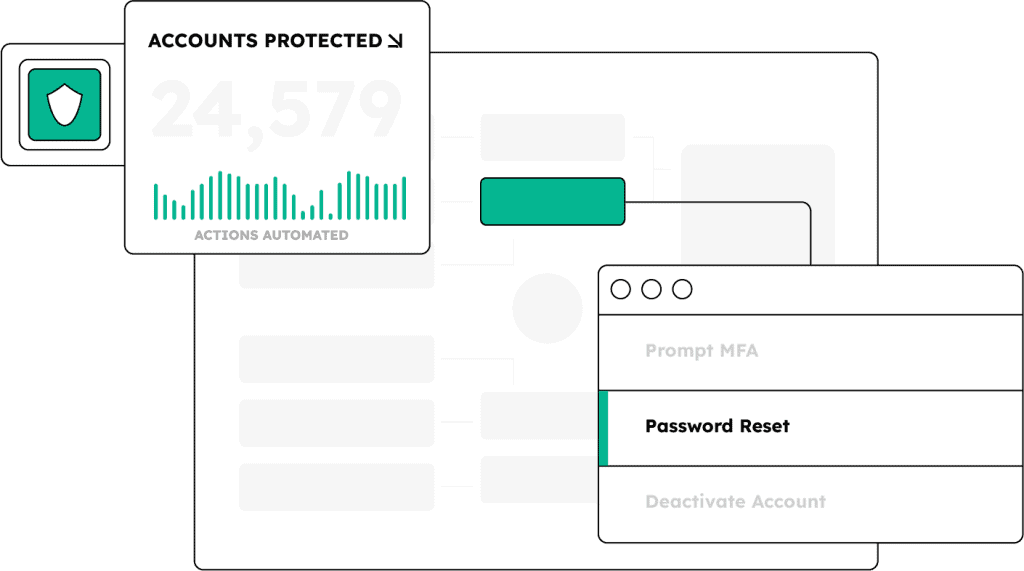1024x571 pixels.
Task: Select the Prompt MFA option
Action: pyautogui.click(x=701, y=351)
